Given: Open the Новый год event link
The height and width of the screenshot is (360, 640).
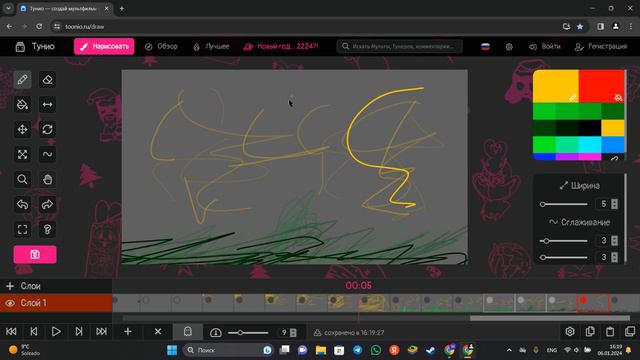Looking at the screenshot, I should 281,47.
